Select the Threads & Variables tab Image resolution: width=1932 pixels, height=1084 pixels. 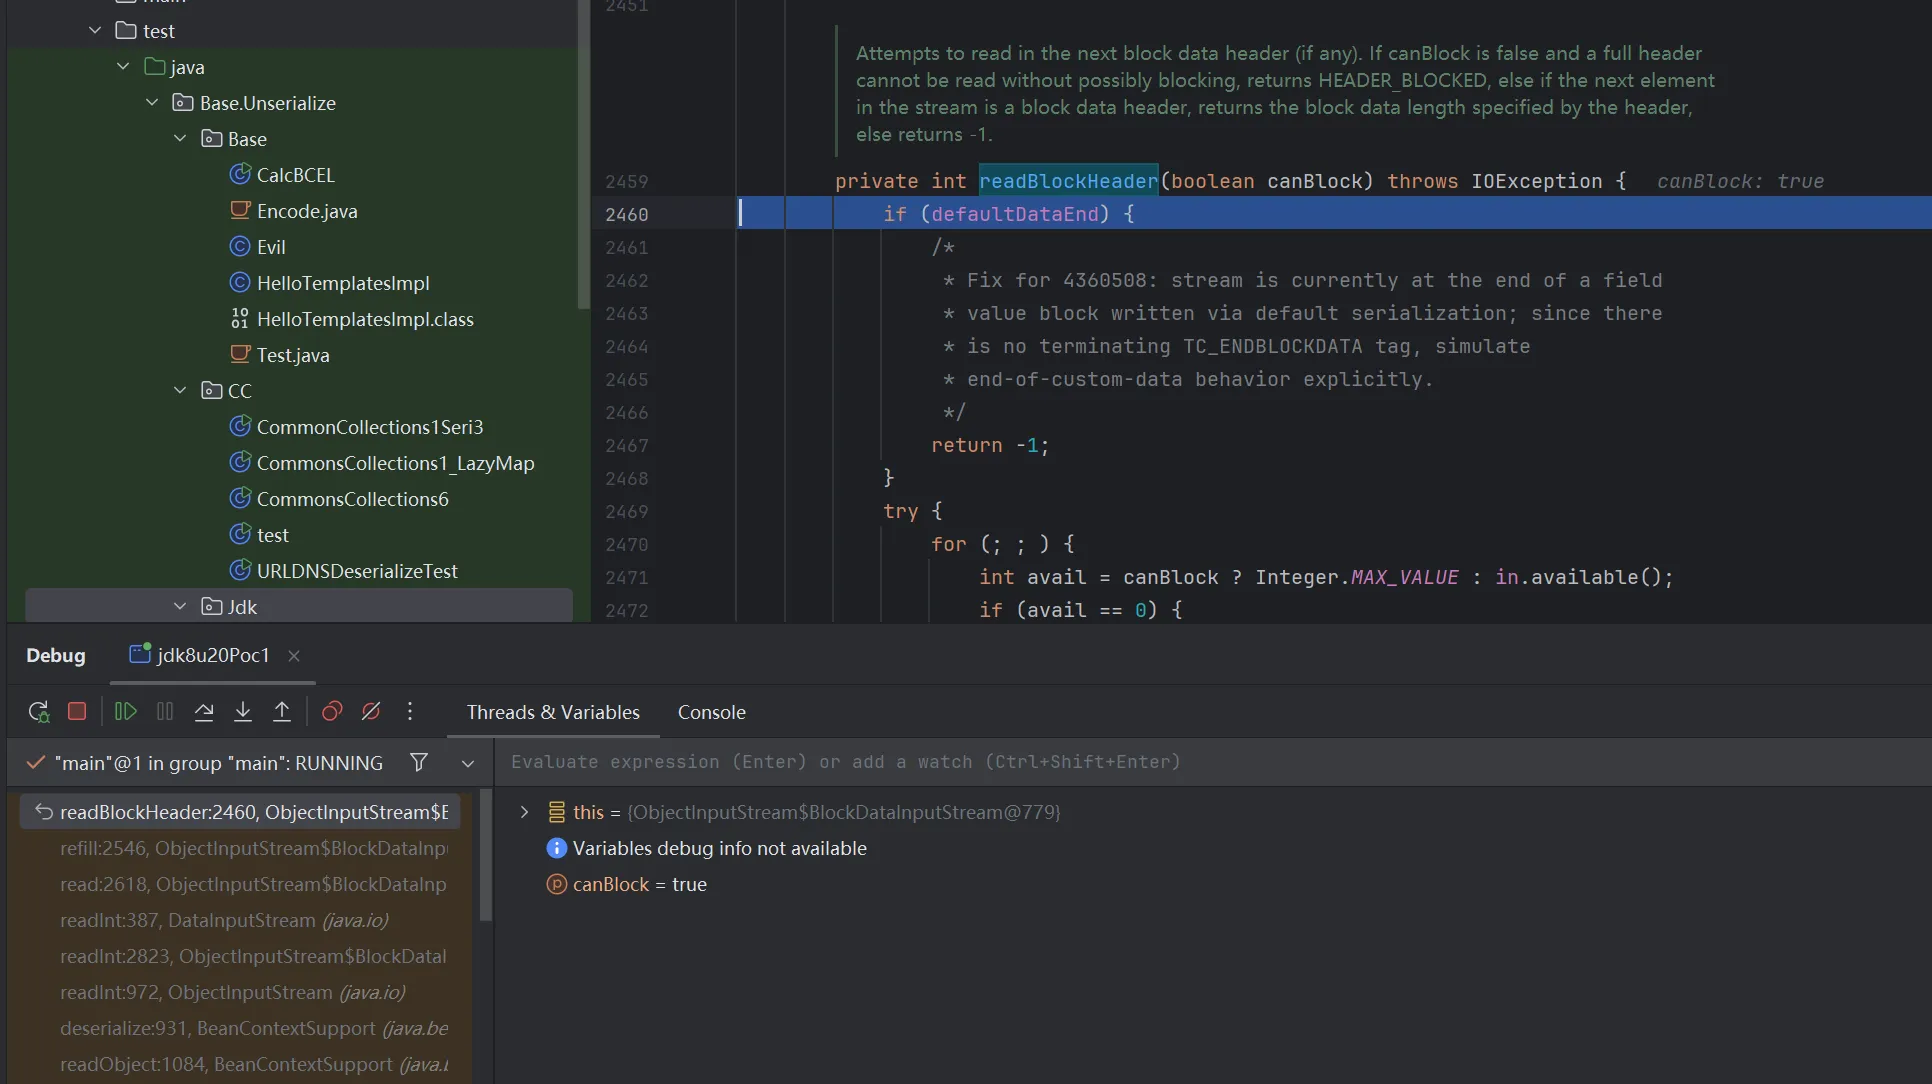coord(552,712)
